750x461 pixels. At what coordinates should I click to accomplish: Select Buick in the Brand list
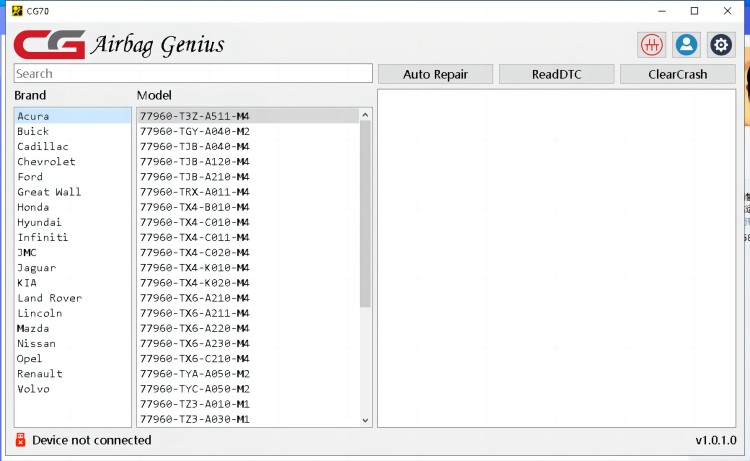73,131
